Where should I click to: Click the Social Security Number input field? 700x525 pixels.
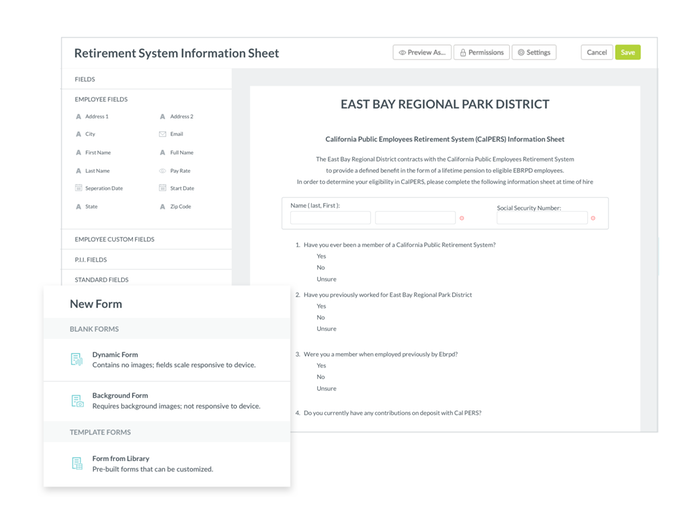[541, 218]
